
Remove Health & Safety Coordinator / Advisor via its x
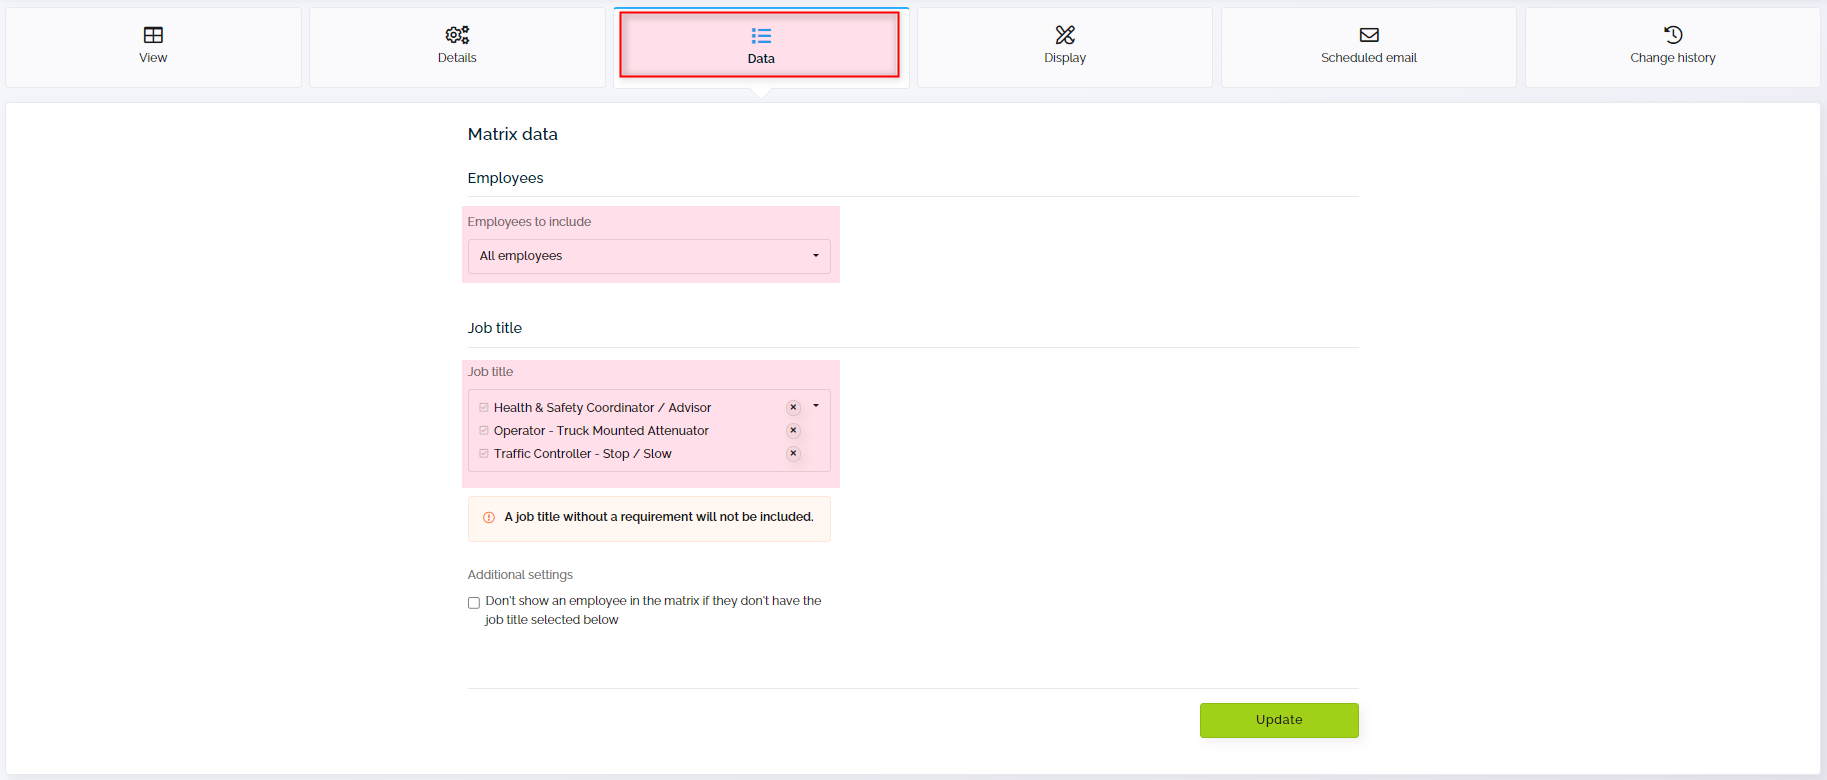(x=793, y=407)
